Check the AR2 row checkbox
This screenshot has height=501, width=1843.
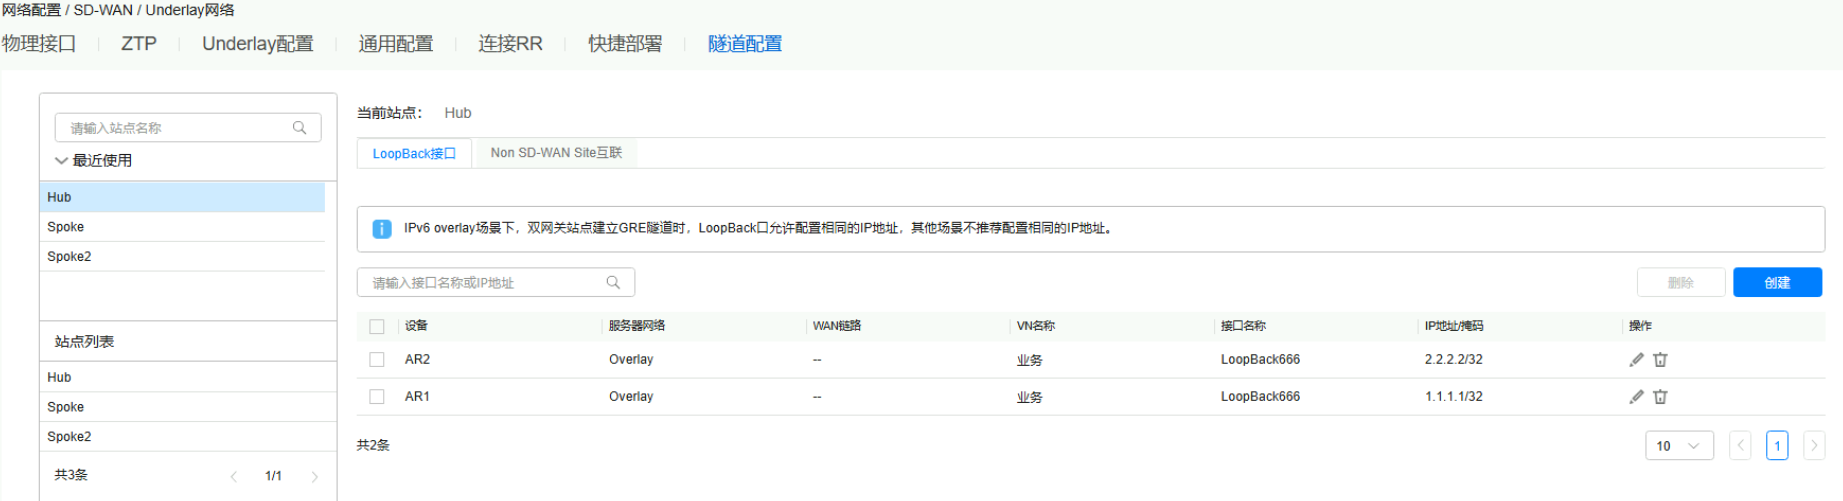[x=377, y=360]
